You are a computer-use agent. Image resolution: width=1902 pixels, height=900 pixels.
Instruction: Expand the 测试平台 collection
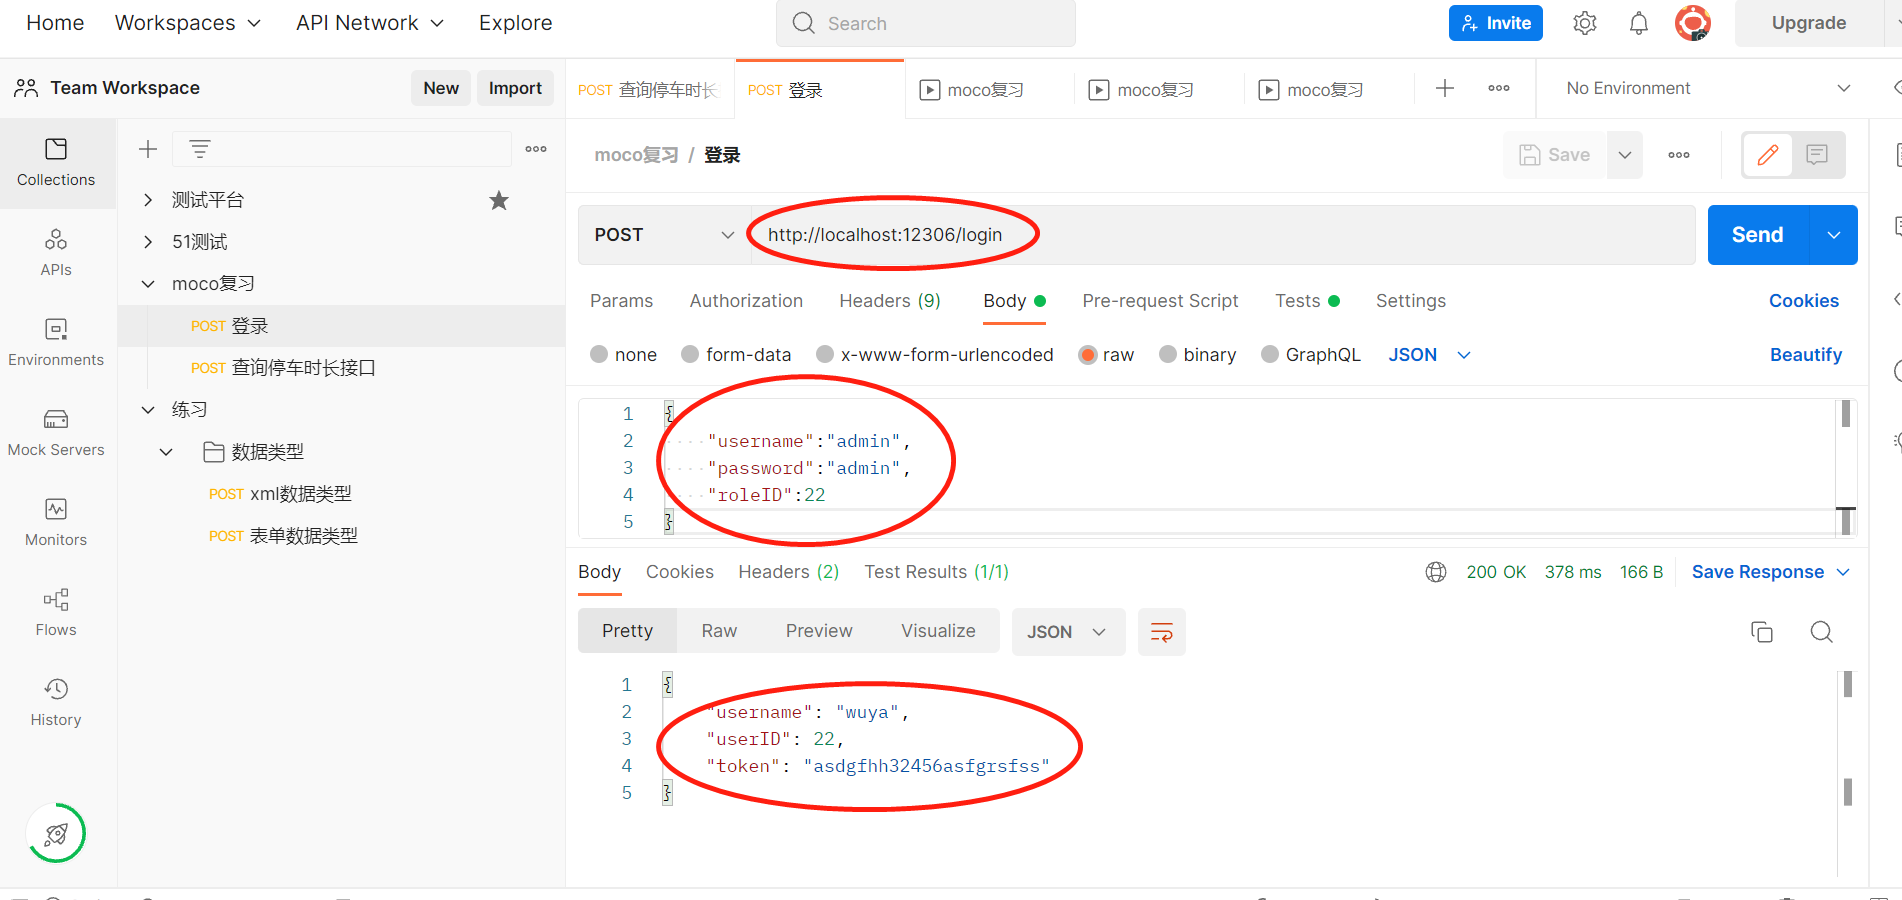click(x=148, y=200)
